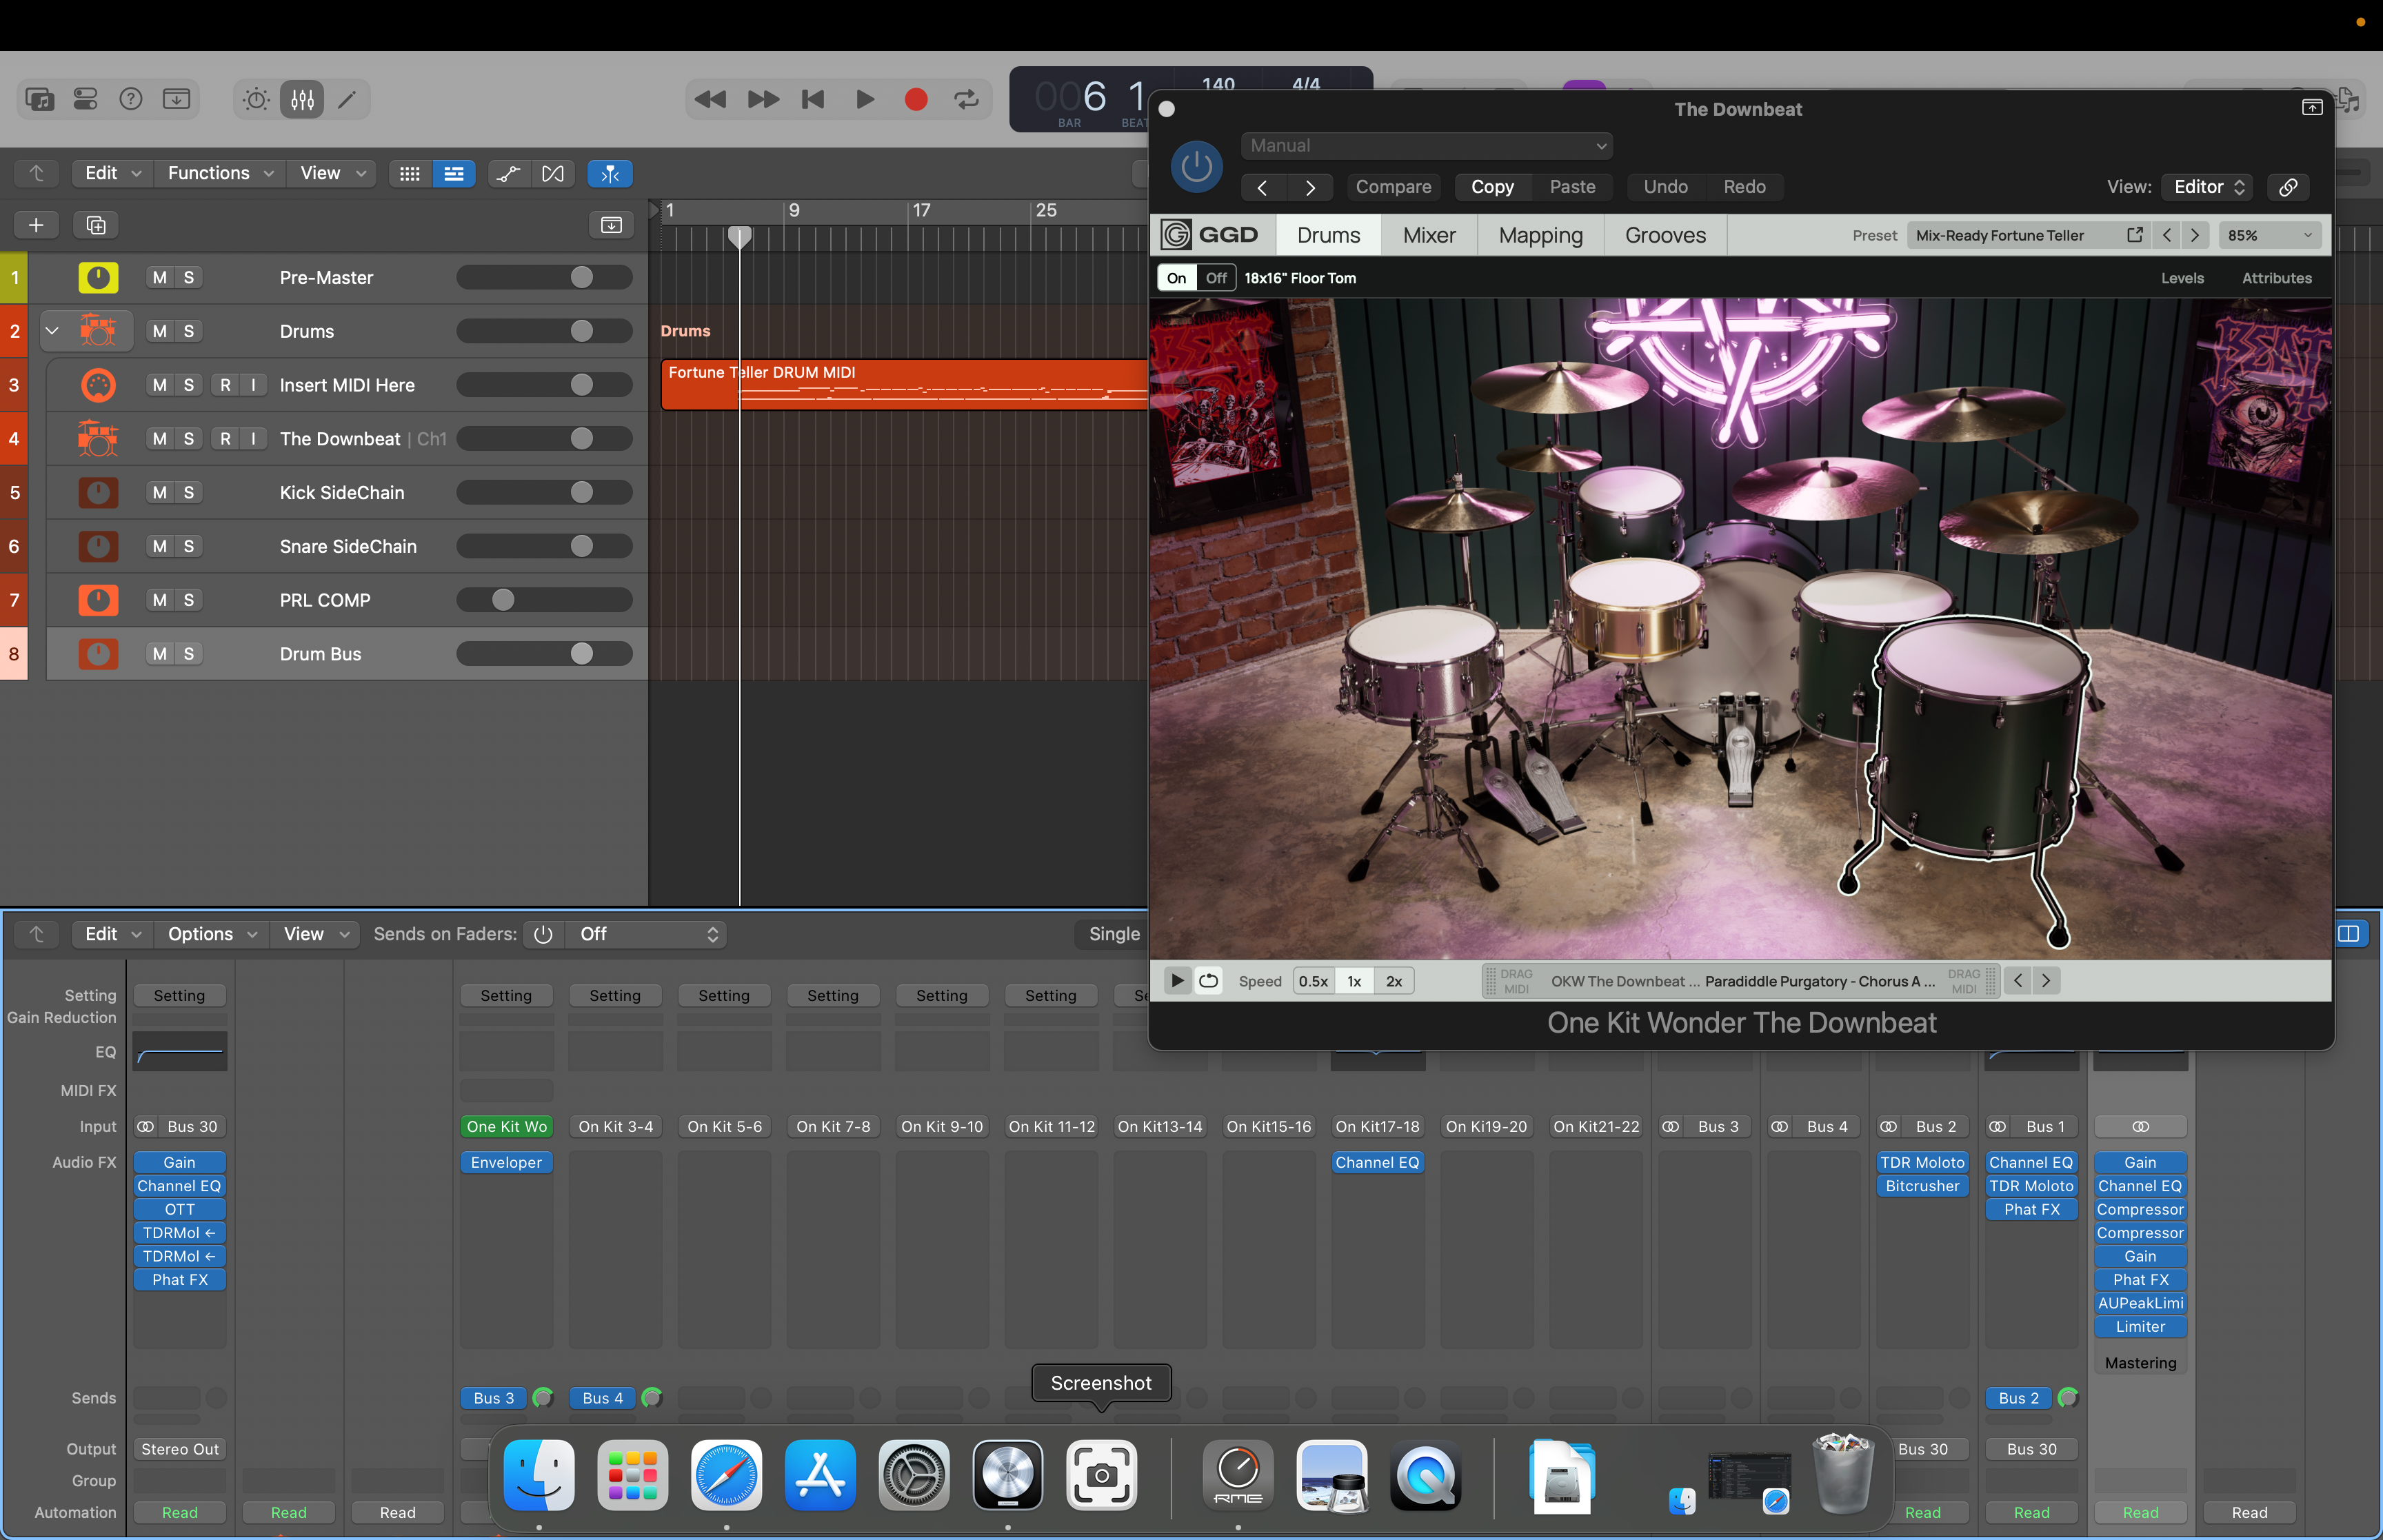Solo the Drum Bus track
This screenshot has width=2383, height=1540.
[190, 653]
